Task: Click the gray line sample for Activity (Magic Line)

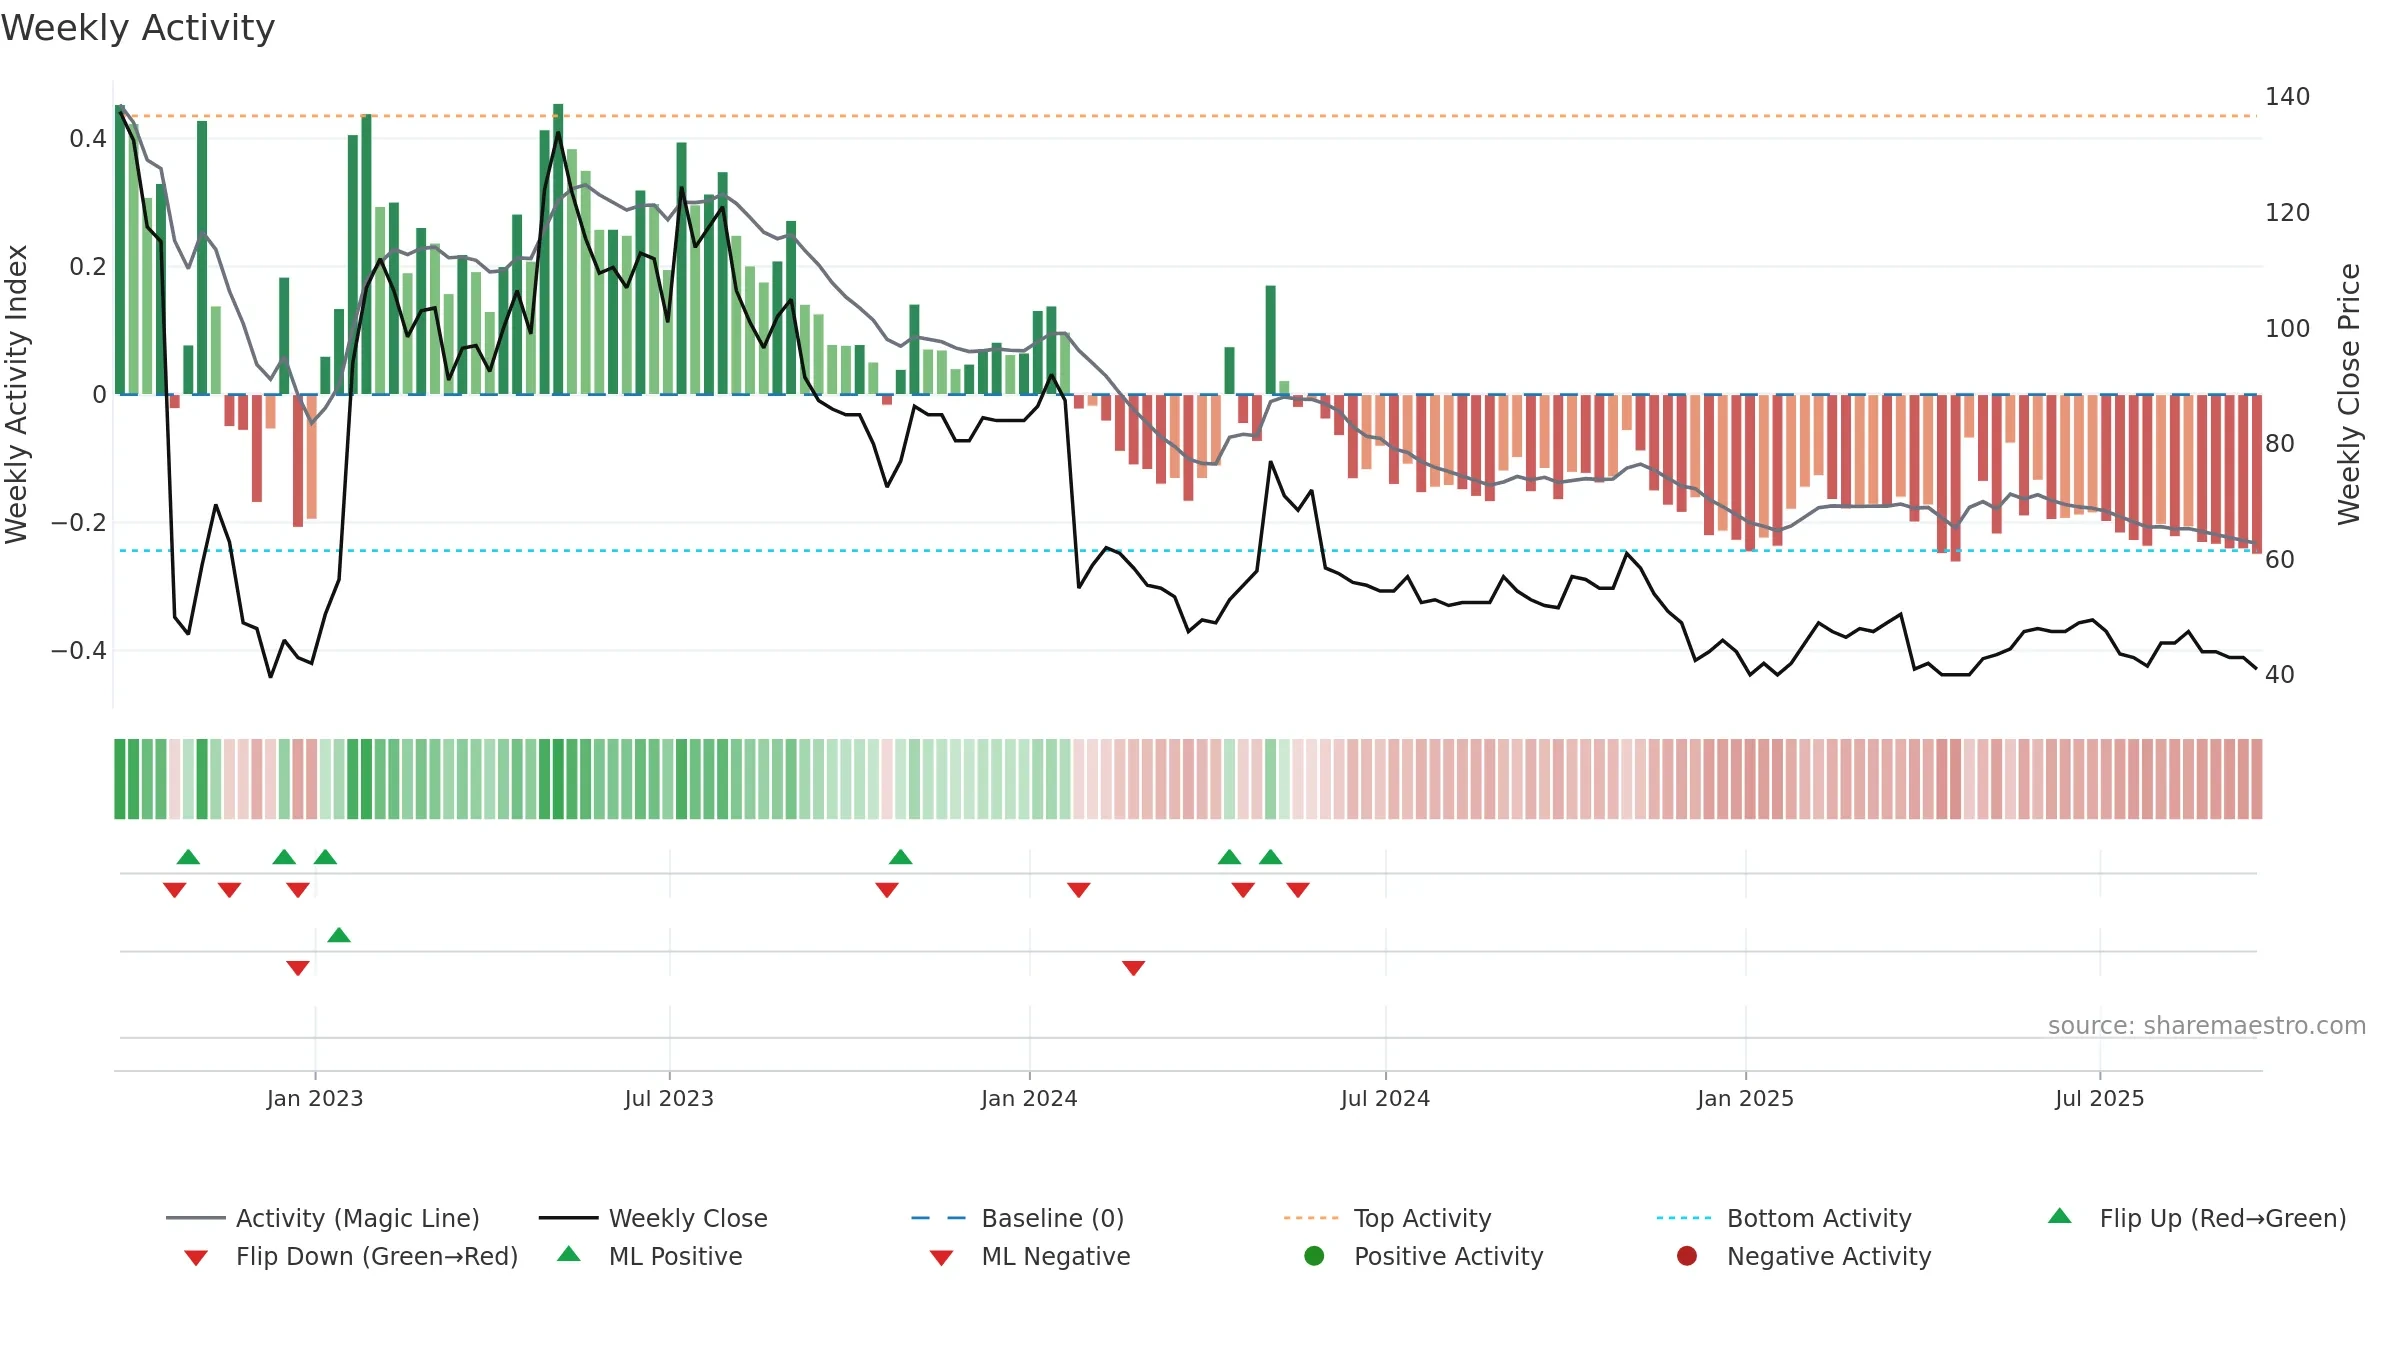Action: (196, 1218)
